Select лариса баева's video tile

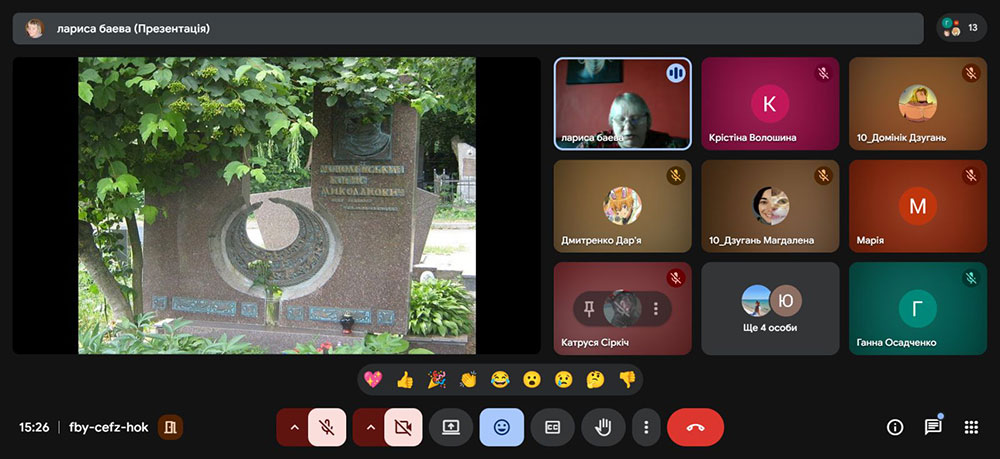pyautogui.click(x=622, y=103)
